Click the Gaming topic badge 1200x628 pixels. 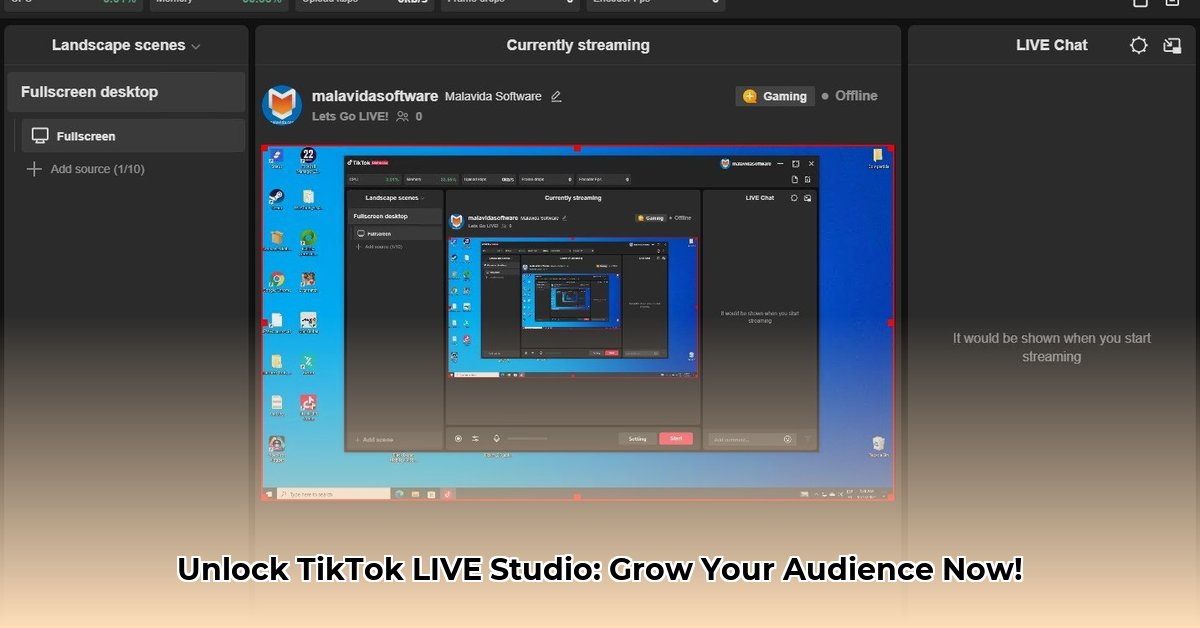[775, 96]
